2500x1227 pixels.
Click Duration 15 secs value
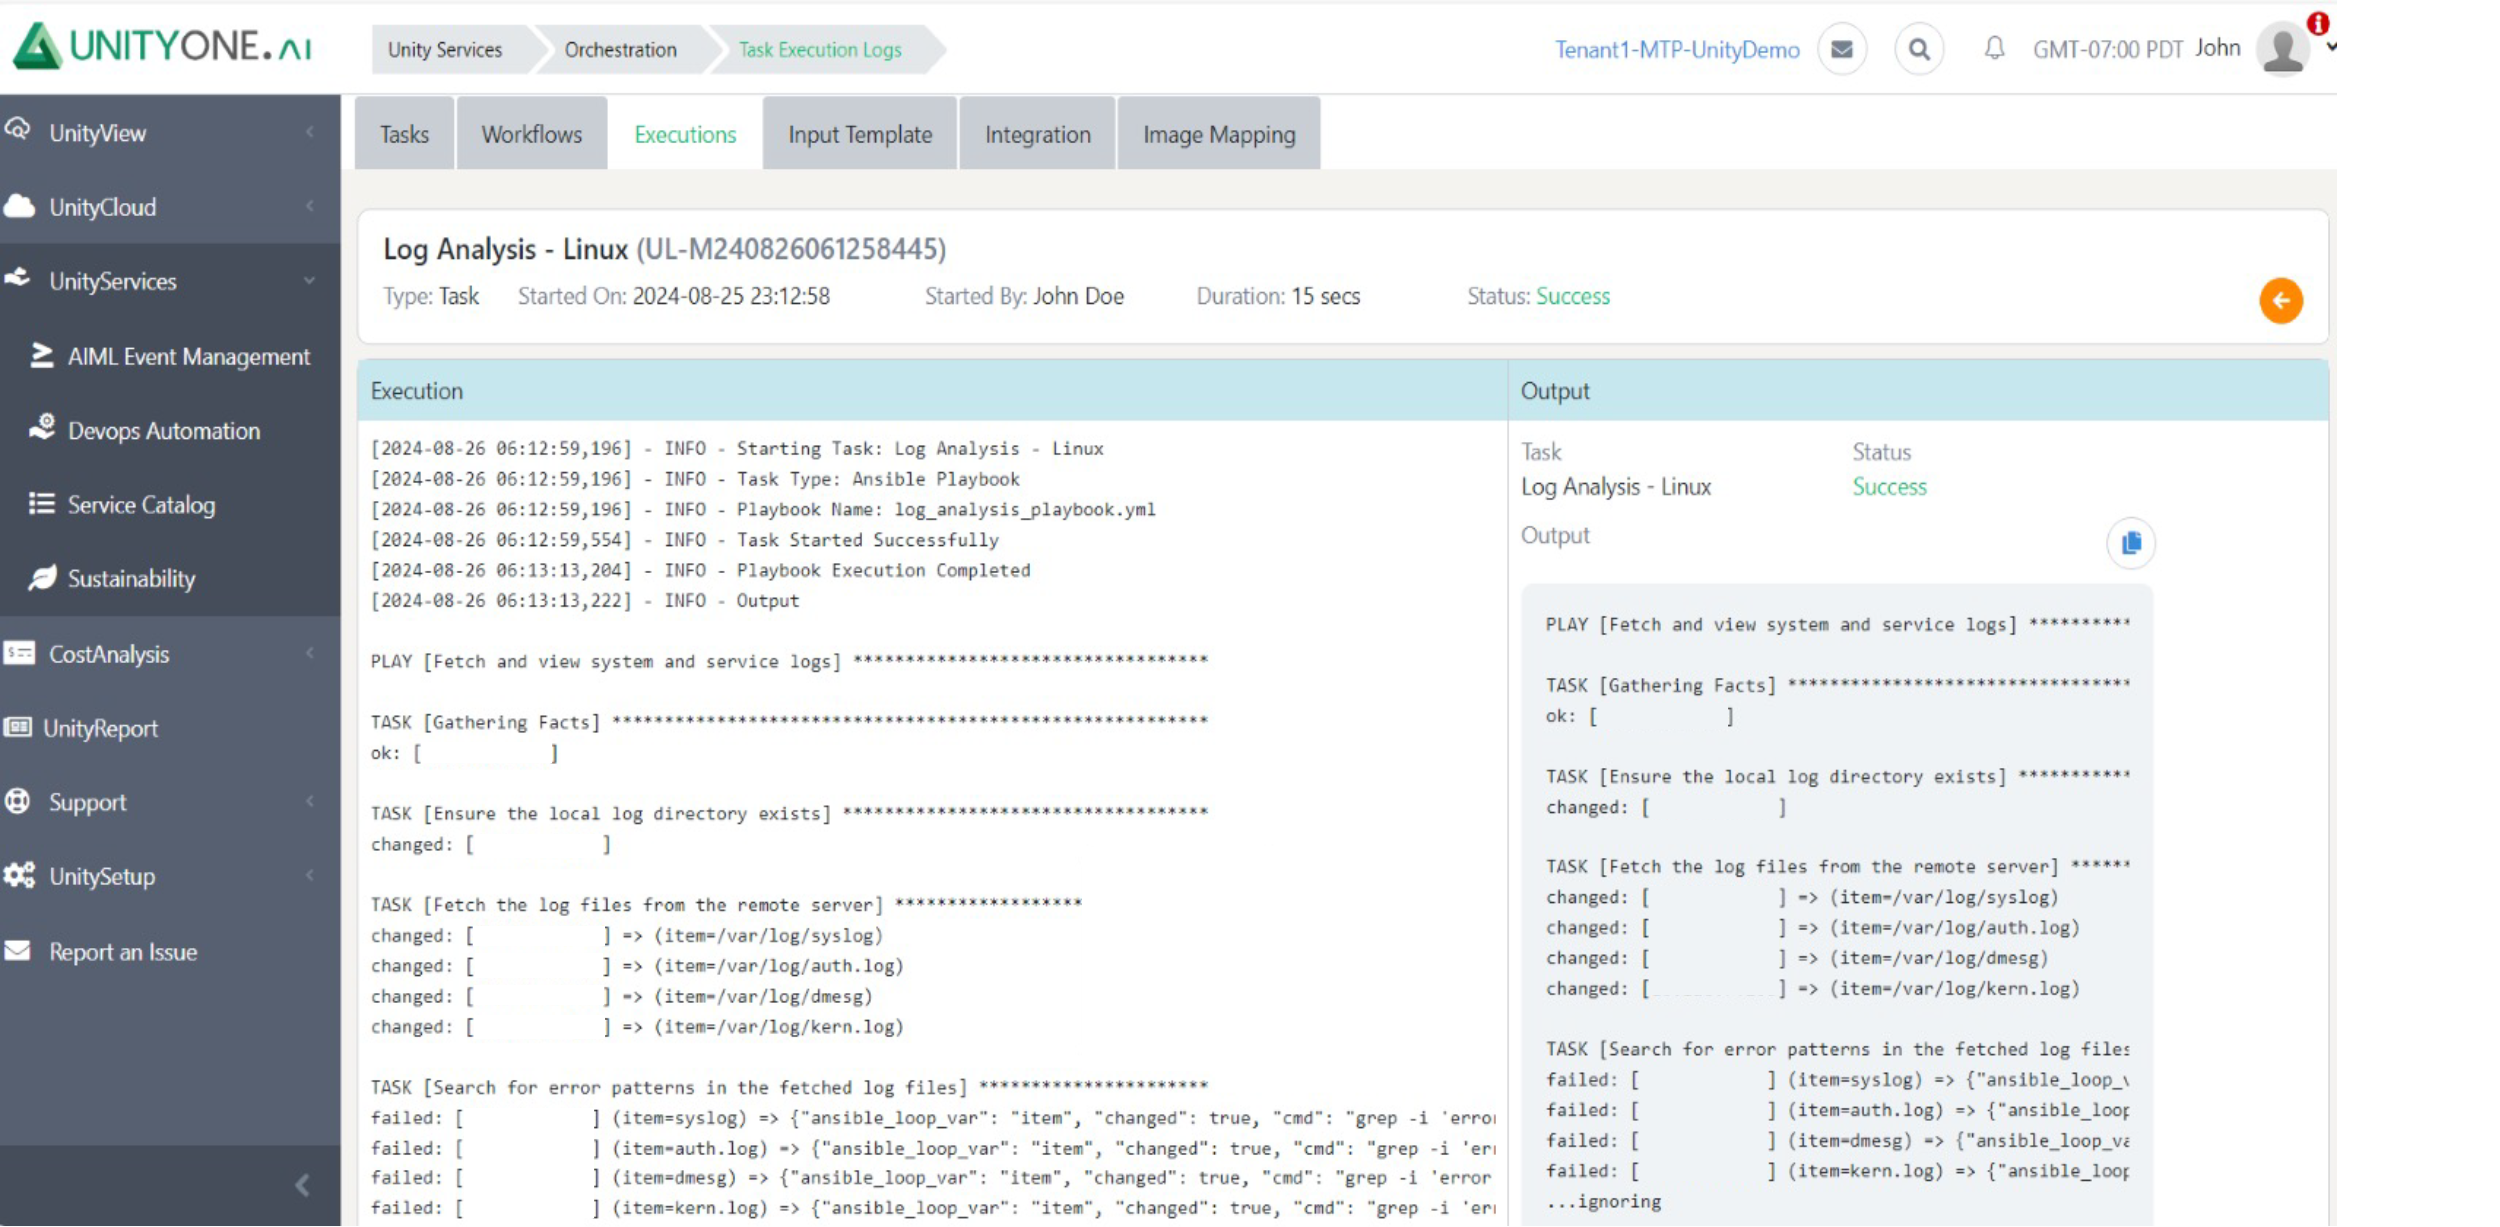coord(1325,296)
